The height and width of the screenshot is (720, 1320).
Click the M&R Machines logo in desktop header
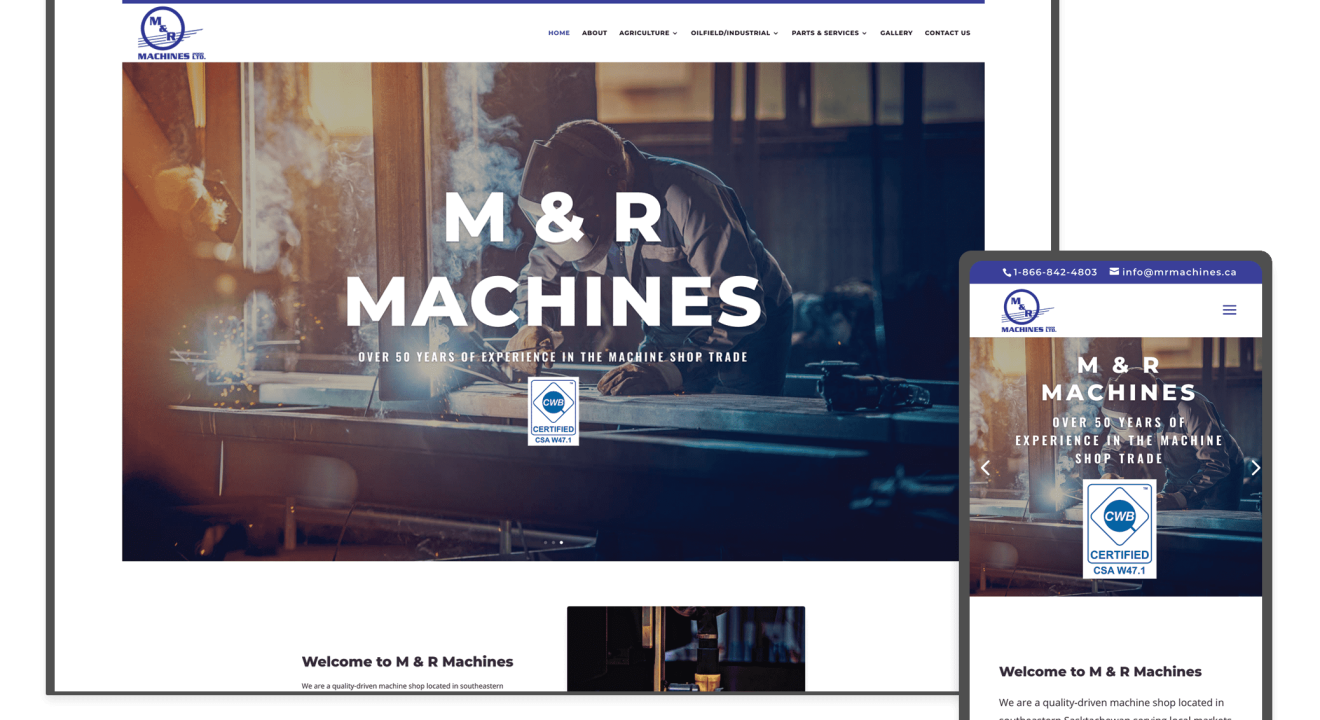click(x=171, y=33)
